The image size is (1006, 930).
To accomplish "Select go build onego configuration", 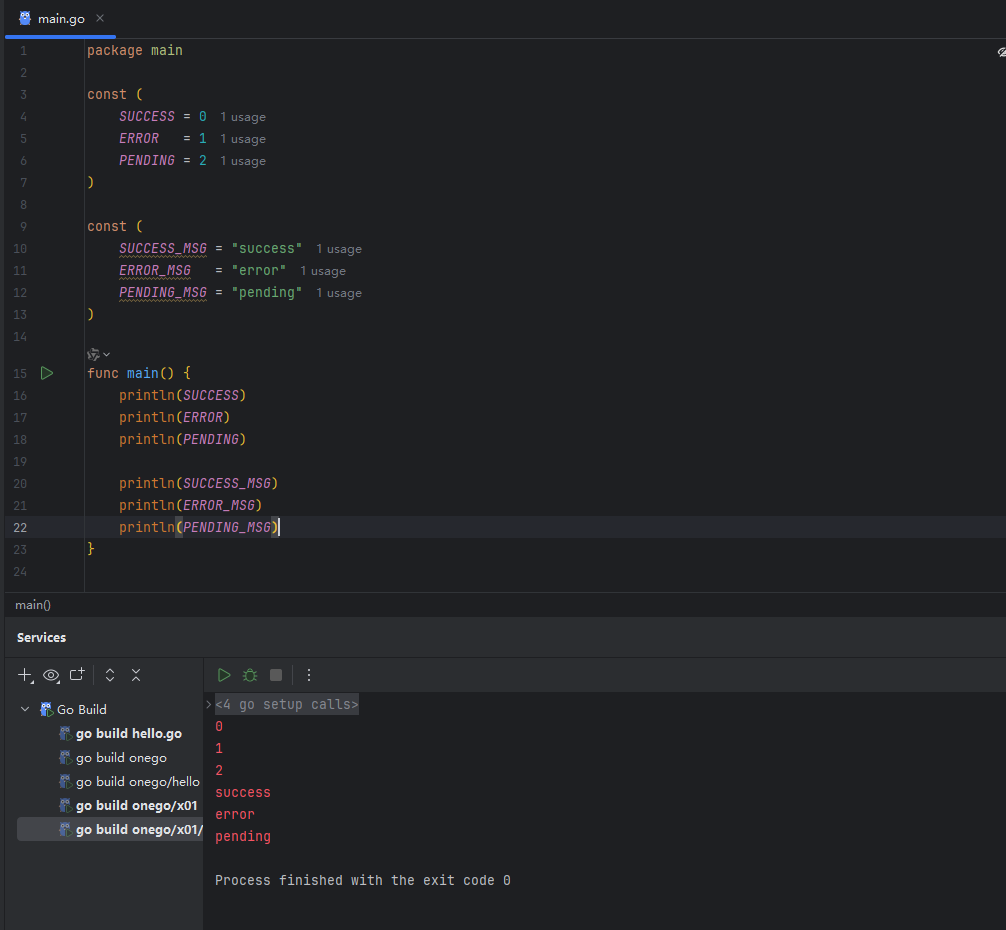I will point(121,757).
